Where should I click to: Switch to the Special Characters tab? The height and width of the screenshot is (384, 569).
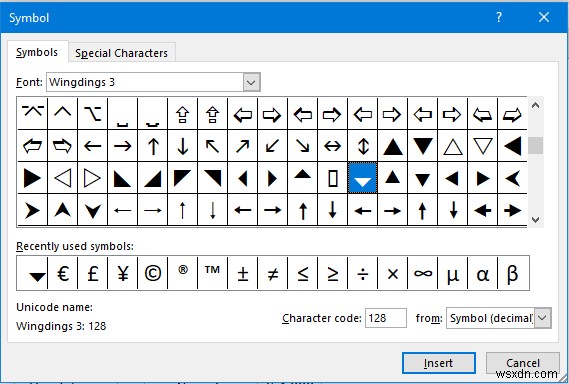(x=121, y=53)
